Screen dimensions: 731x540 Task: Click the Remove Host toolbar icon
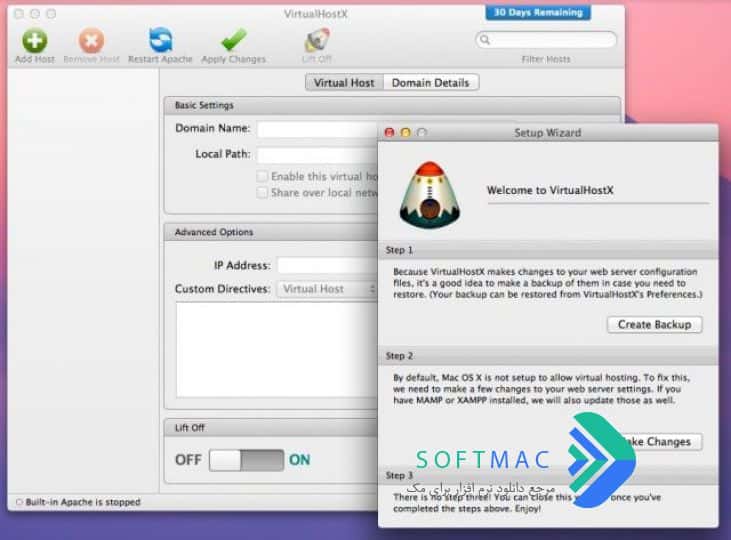coord(91,41)
